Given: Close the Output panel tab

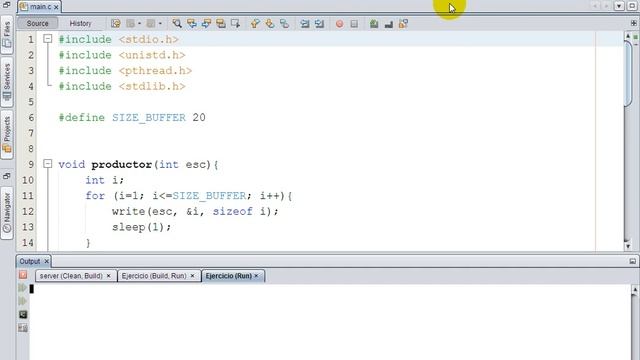Looking at the screenshot, I should click(x=47, y=261).
